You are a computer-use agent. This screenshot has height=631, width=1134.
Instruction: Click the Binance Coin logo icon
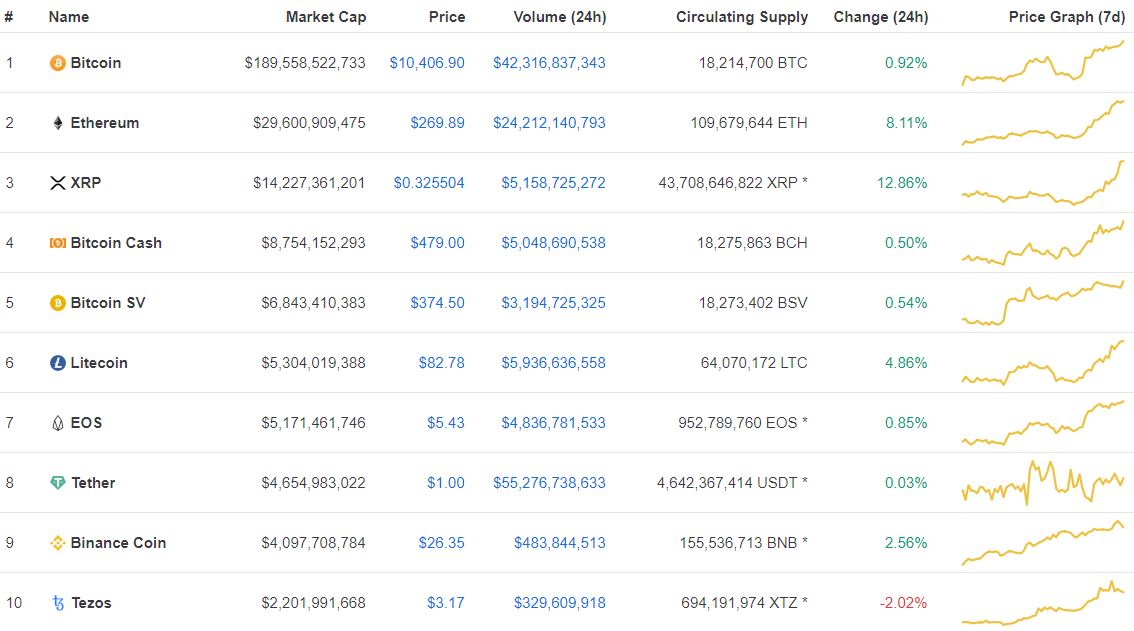[x=57, y=543]
